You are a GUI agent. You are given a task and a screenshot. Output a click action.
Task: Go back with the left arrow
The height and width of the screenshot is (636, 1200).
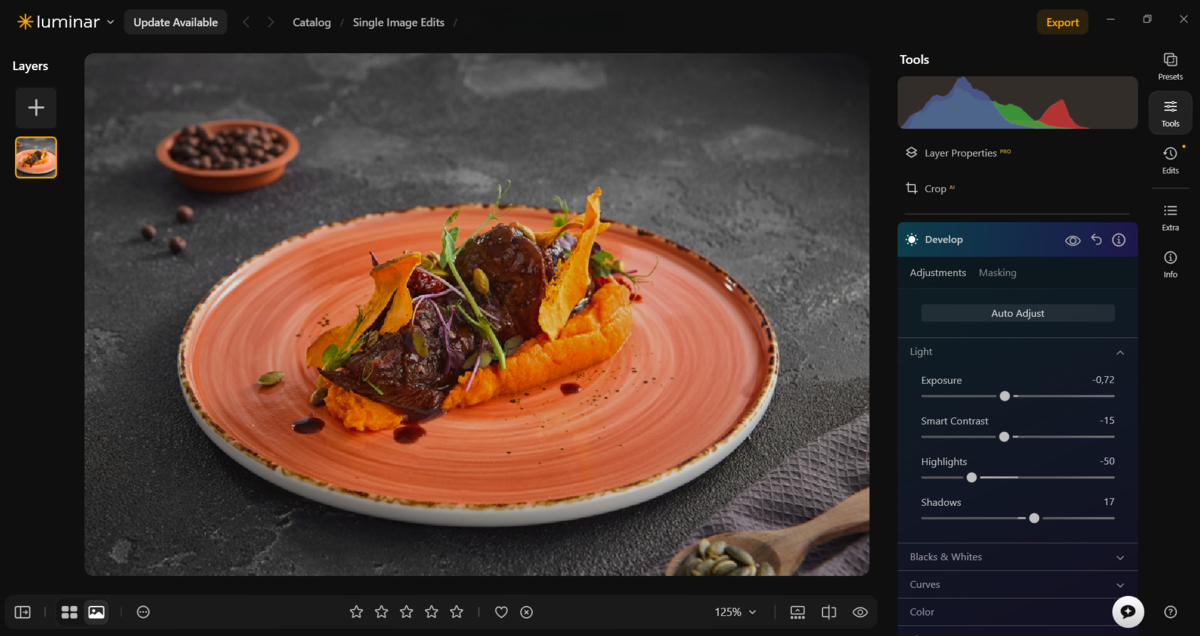coord(246,22)
